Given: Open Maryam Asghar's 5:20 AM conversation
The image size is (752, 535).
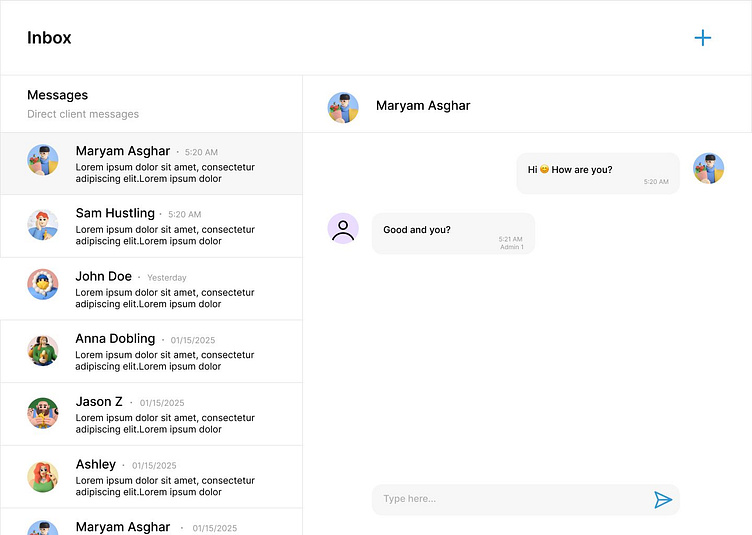Looking at the screenshot, I should 151,164.
